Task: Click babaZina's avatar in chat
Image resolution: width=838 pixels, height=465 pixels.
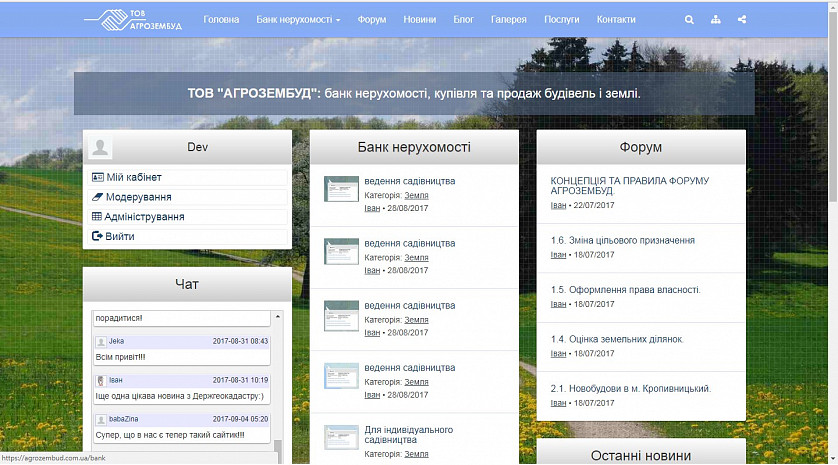Action: click(x=101, y=420)
